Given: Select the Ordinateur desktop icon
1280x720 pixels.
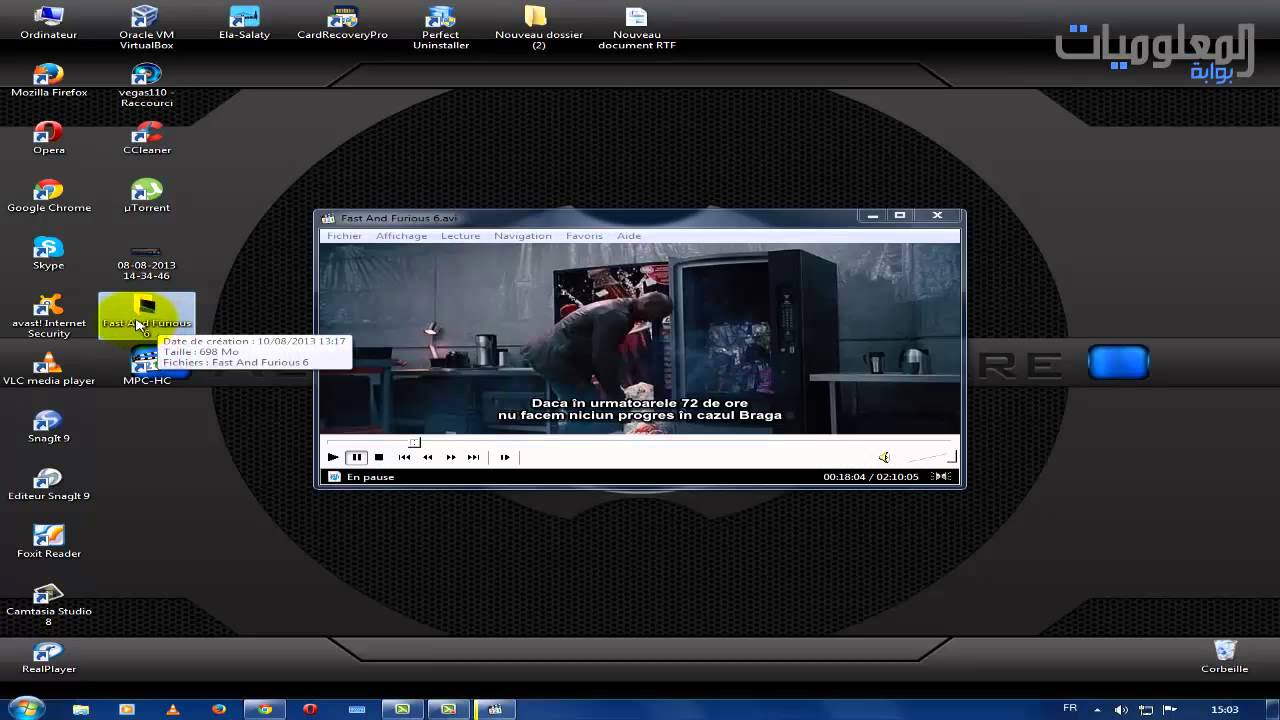Looking at the screenshot, I should click(48, 23).
